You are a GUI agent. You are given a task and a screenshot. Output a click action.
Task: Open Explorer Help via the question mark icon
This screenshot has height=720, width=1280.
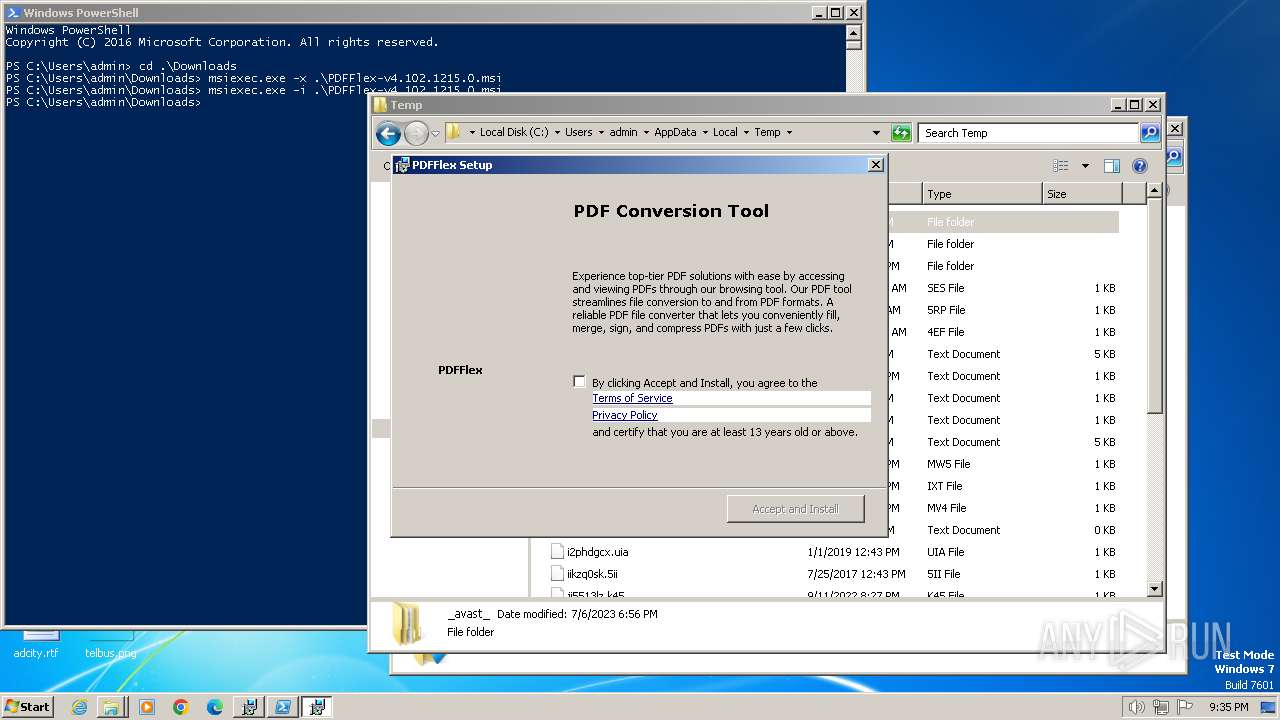[1139, 166]
